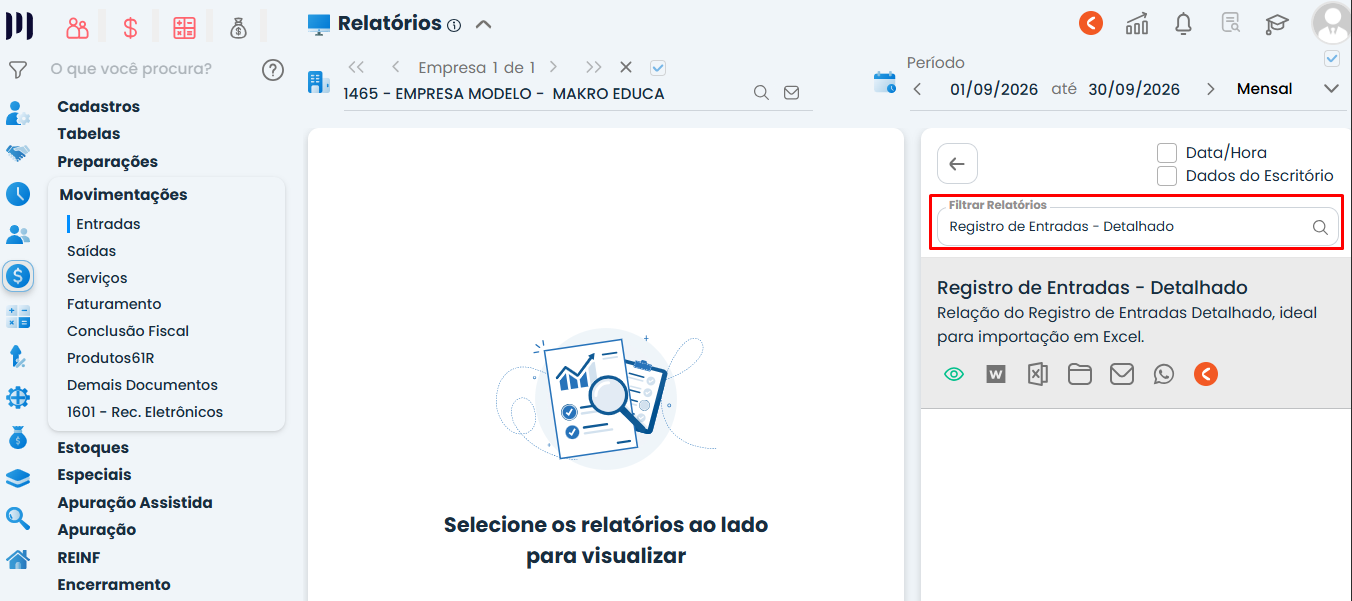Expand the Estoques menu
The image size is (1352, 601).
93,448
